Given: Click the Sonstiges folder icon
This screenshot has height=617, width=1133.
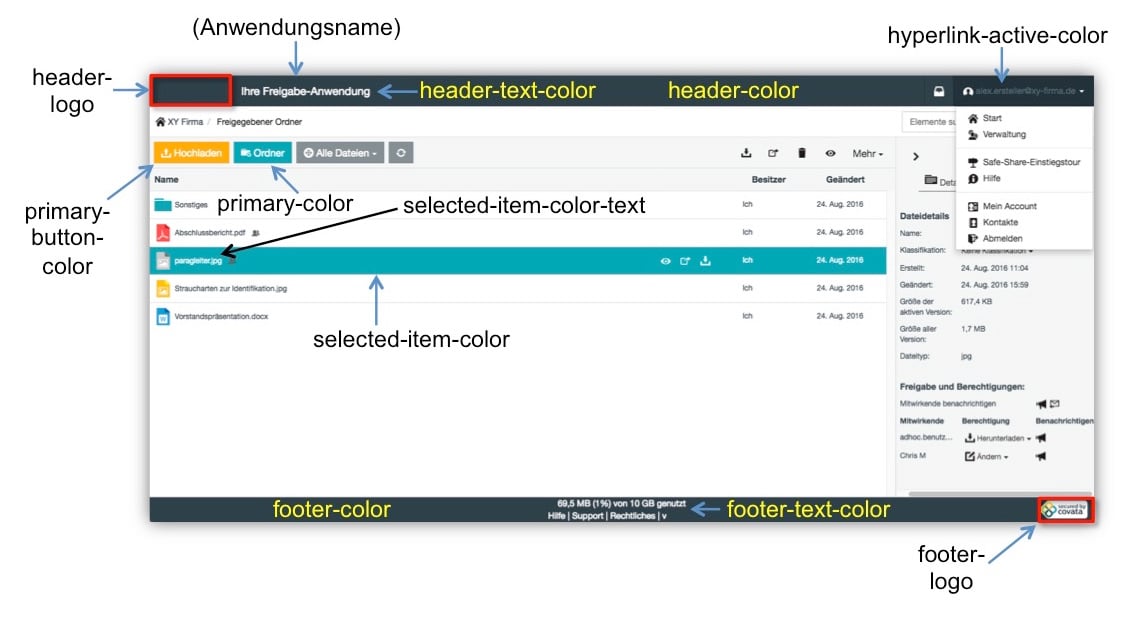Looking at the screenshot, I should pyautogui.click(x=163, y=205).
